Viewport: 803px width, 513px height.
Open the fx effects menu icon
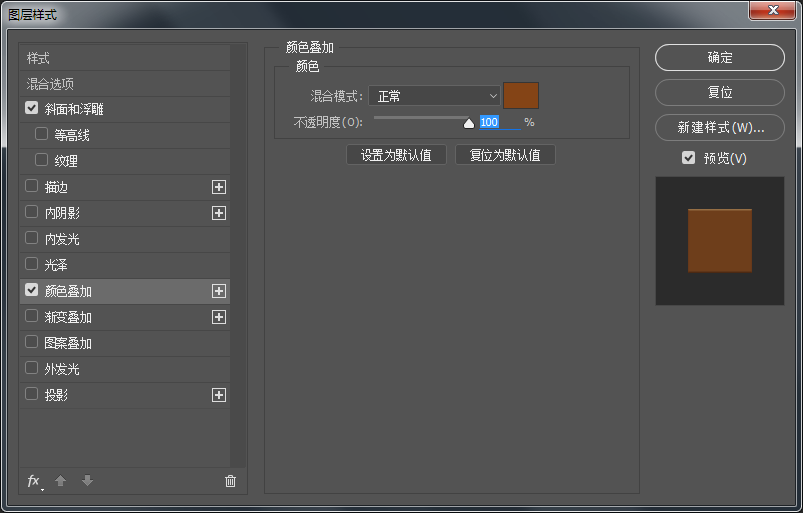34,481
